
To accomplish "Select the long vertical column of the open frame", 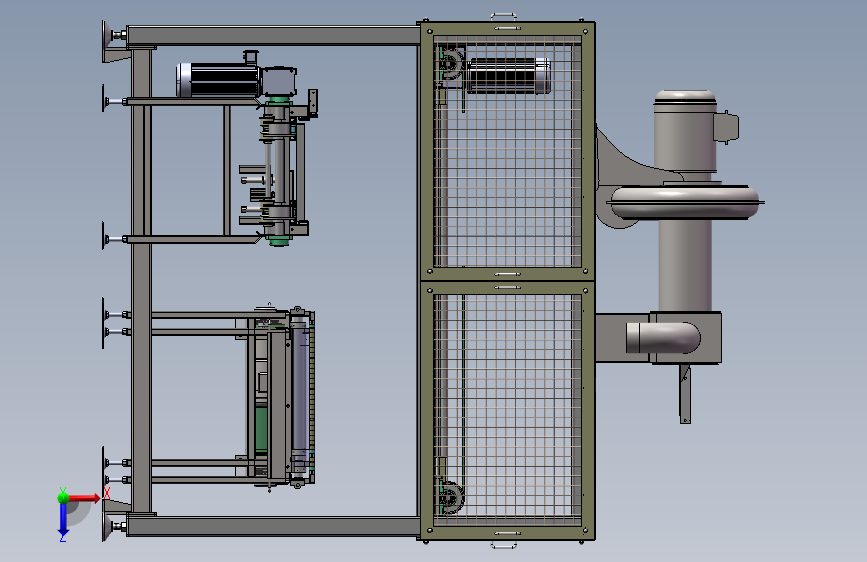I will 142,281.
